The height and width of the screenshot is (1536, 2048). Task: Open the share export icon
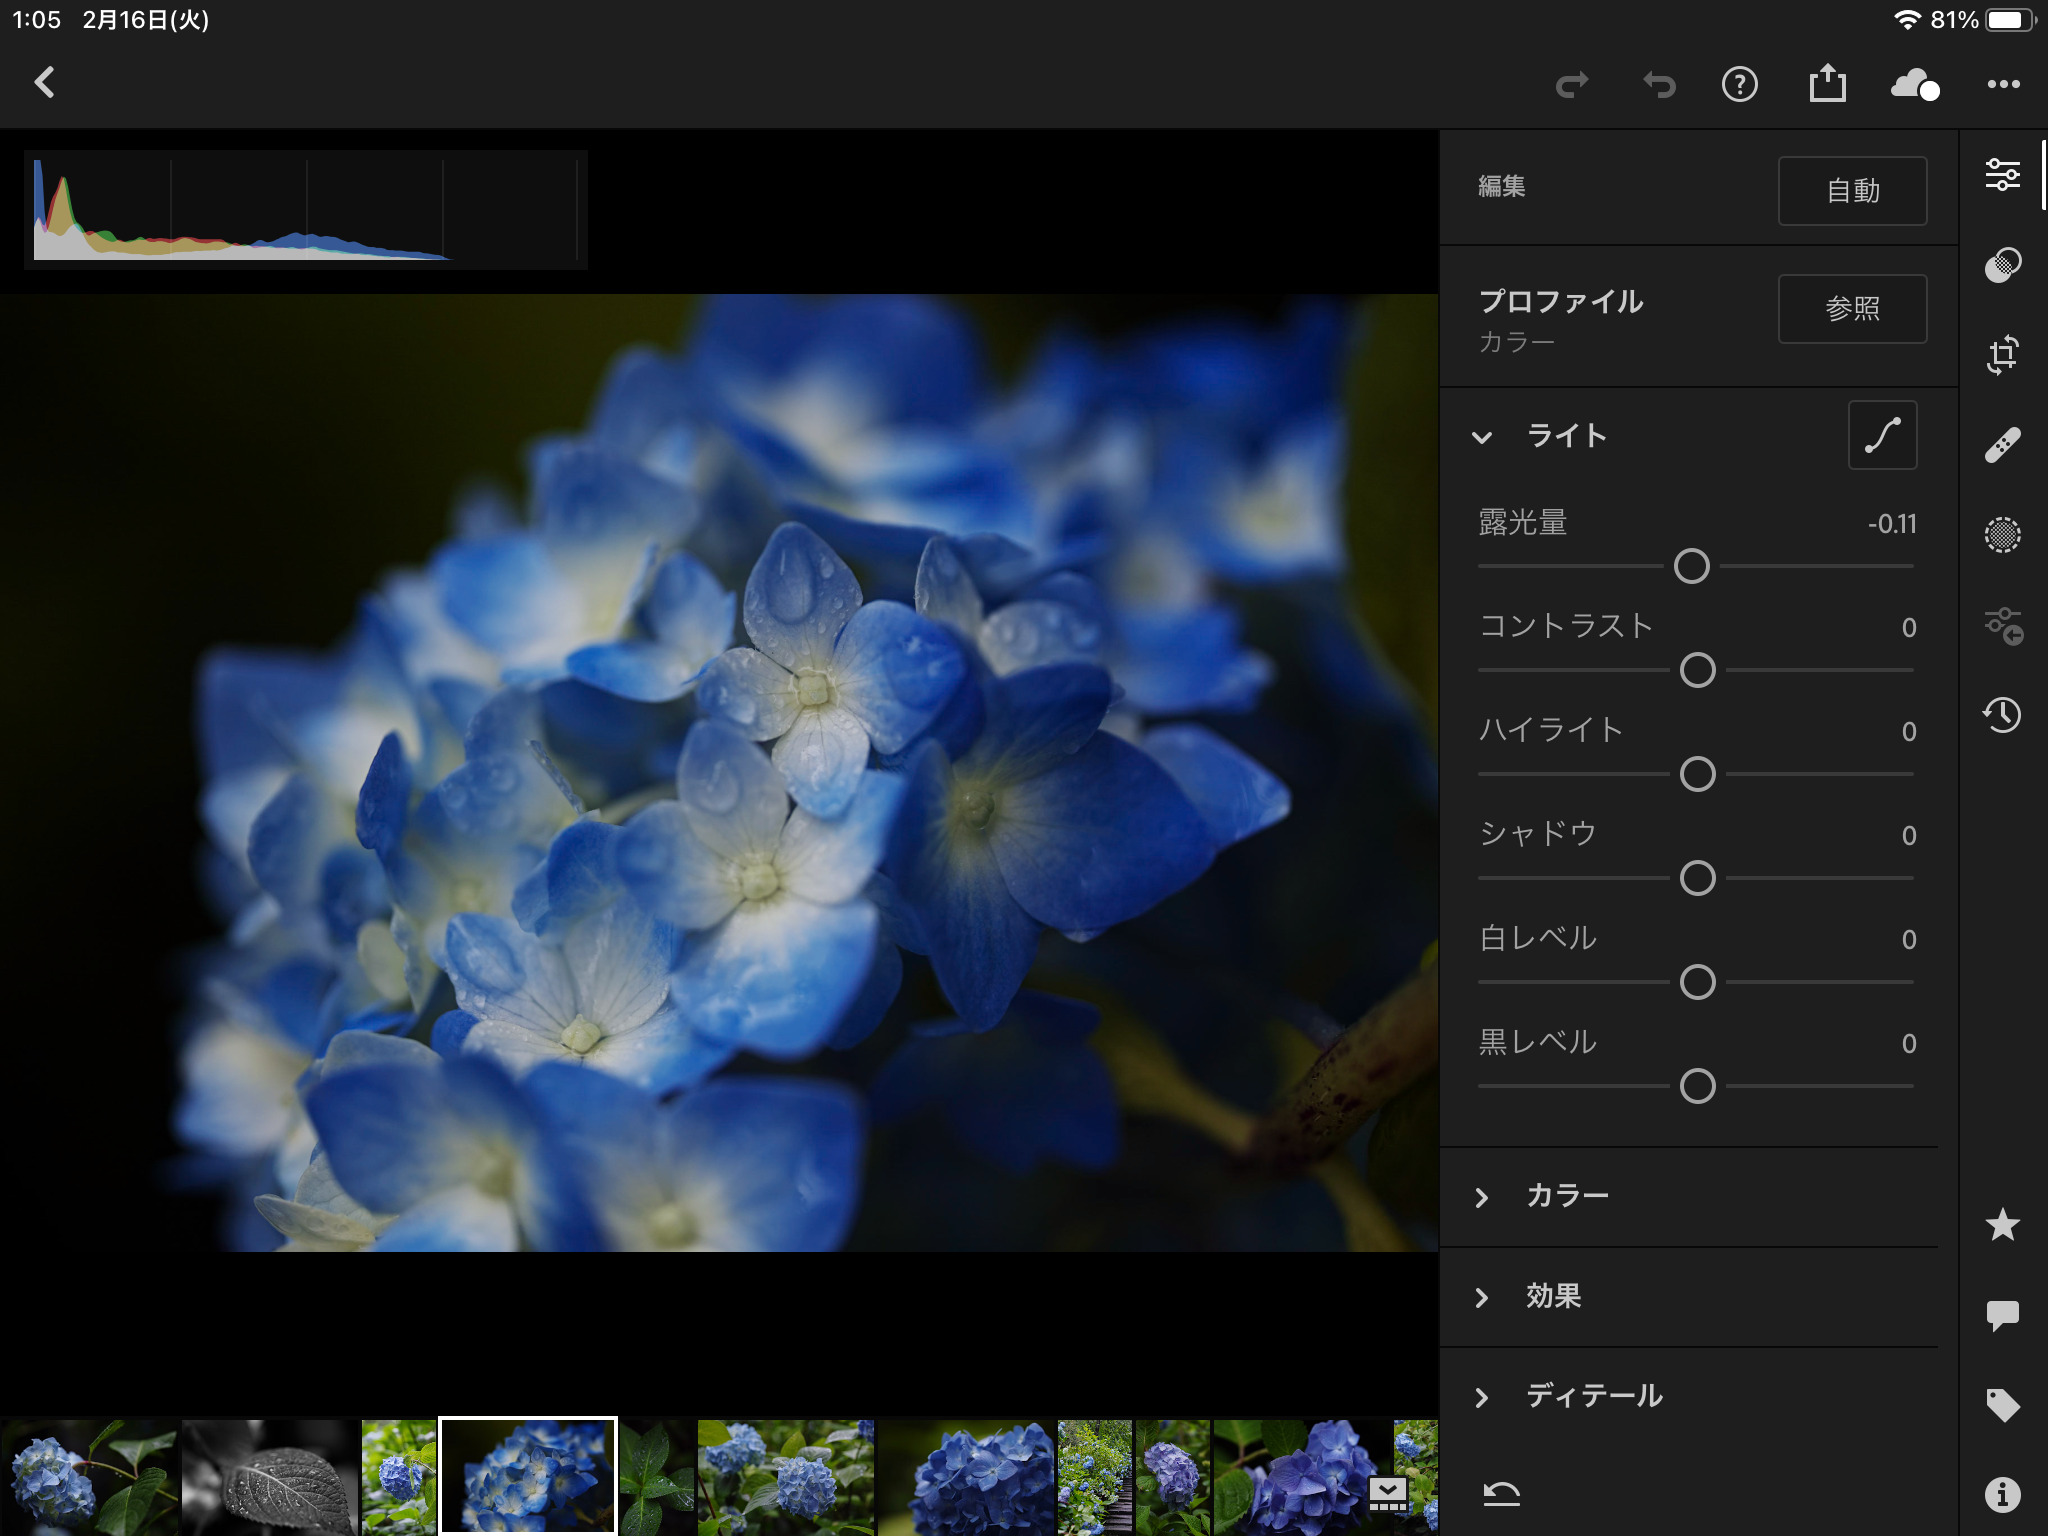[x=1827, y=83]
